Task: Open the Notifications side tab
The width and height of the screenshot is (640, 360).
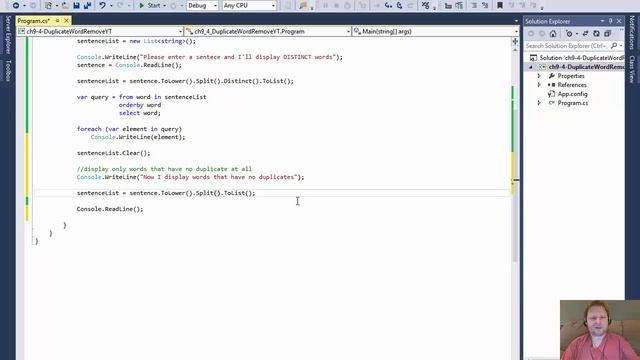Action: tap(632, 33)
